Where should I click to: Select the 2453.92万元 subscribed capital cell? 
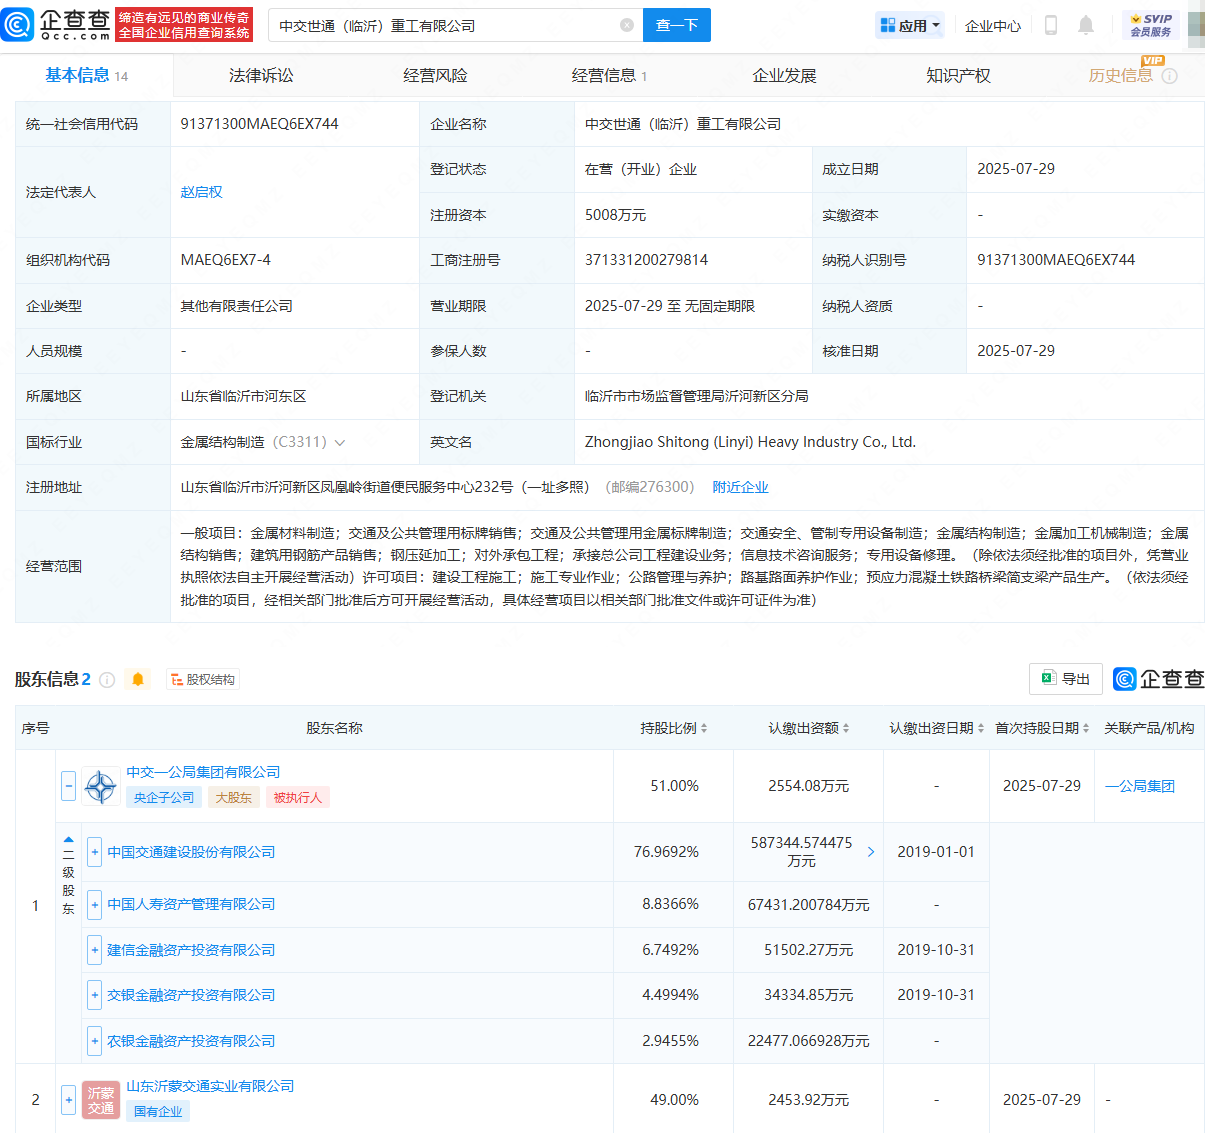[x=809, y=1100]
